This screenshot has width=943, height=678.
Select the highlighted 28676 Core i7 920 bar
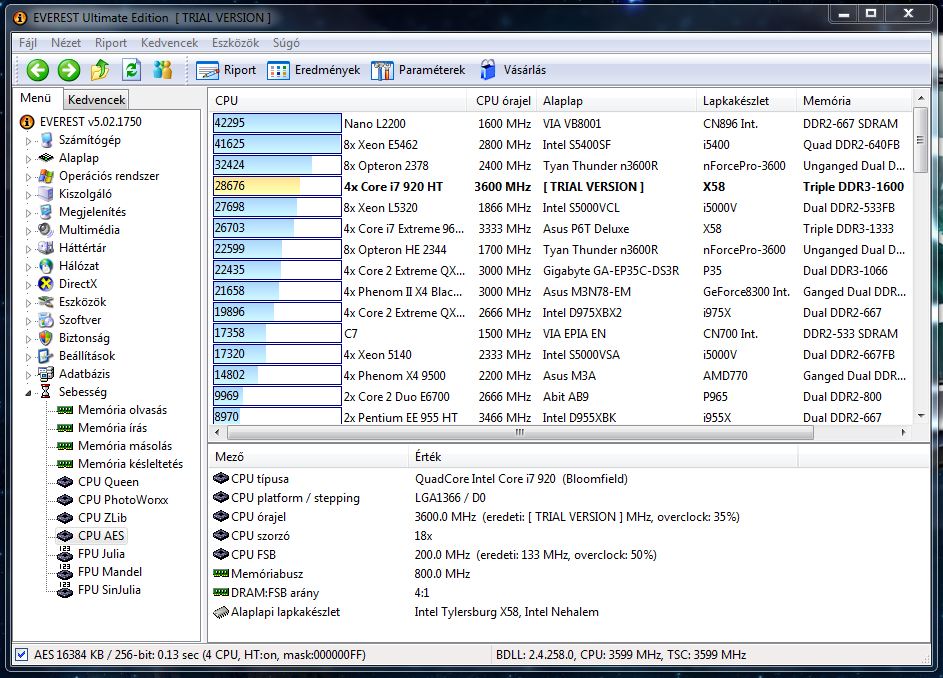click(277, 186)
